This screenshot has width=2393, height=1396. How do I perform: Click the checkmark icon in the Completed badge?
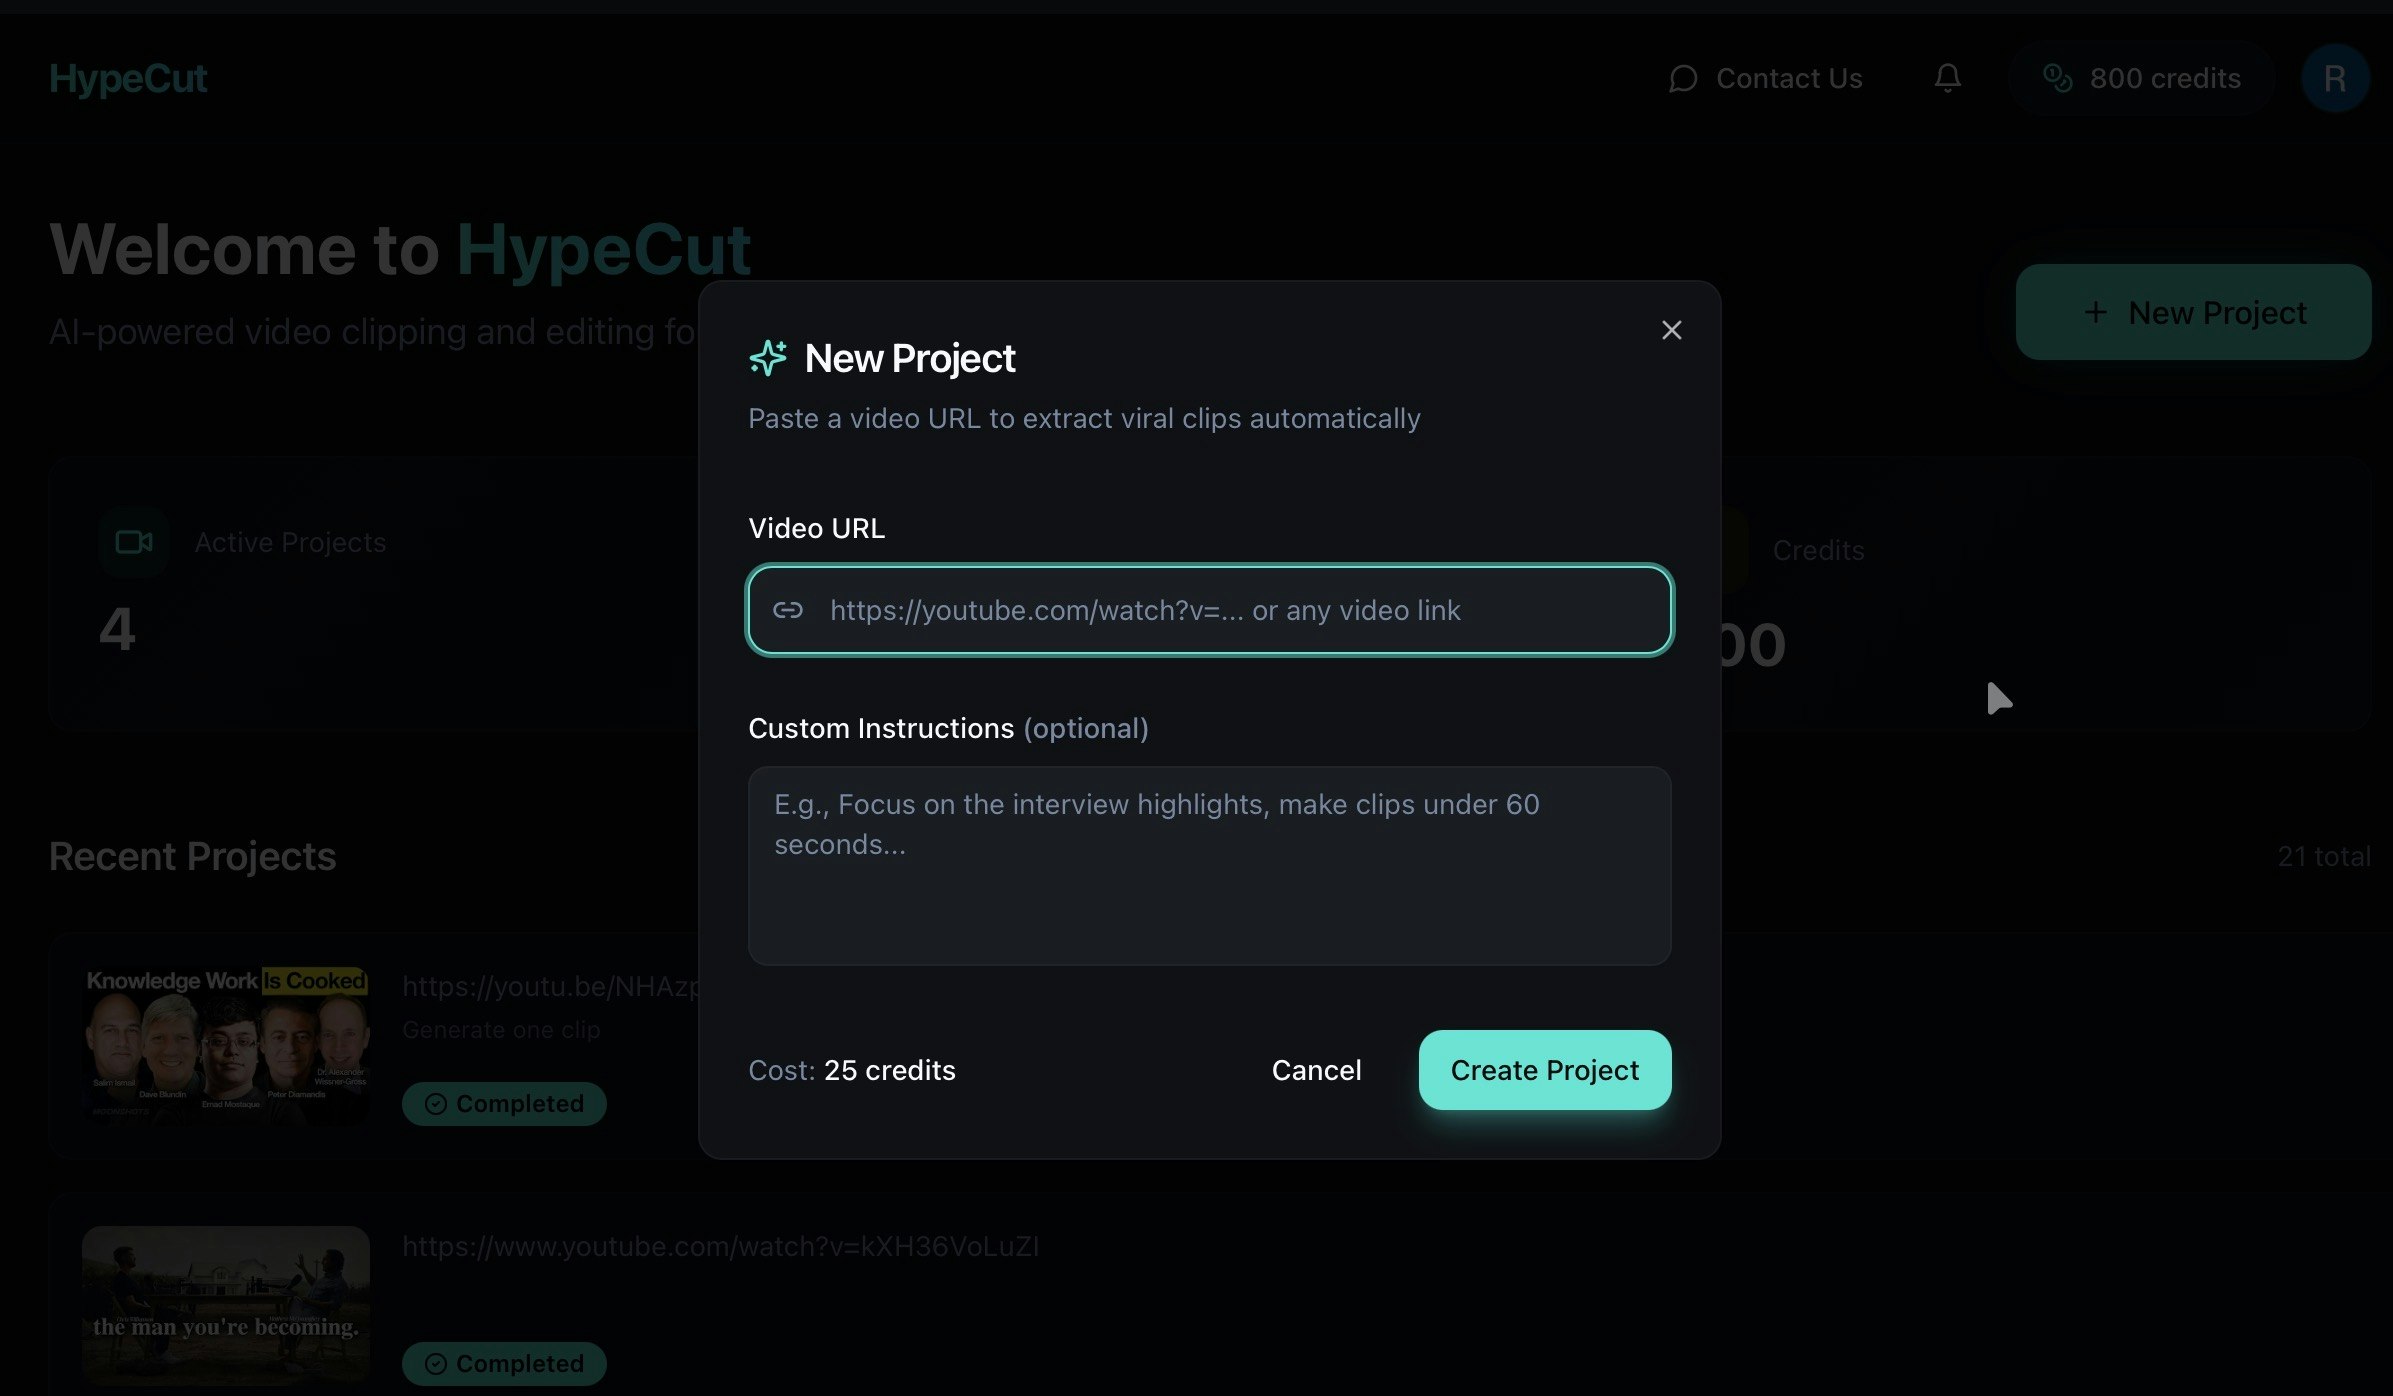[x=434, y=1103]
